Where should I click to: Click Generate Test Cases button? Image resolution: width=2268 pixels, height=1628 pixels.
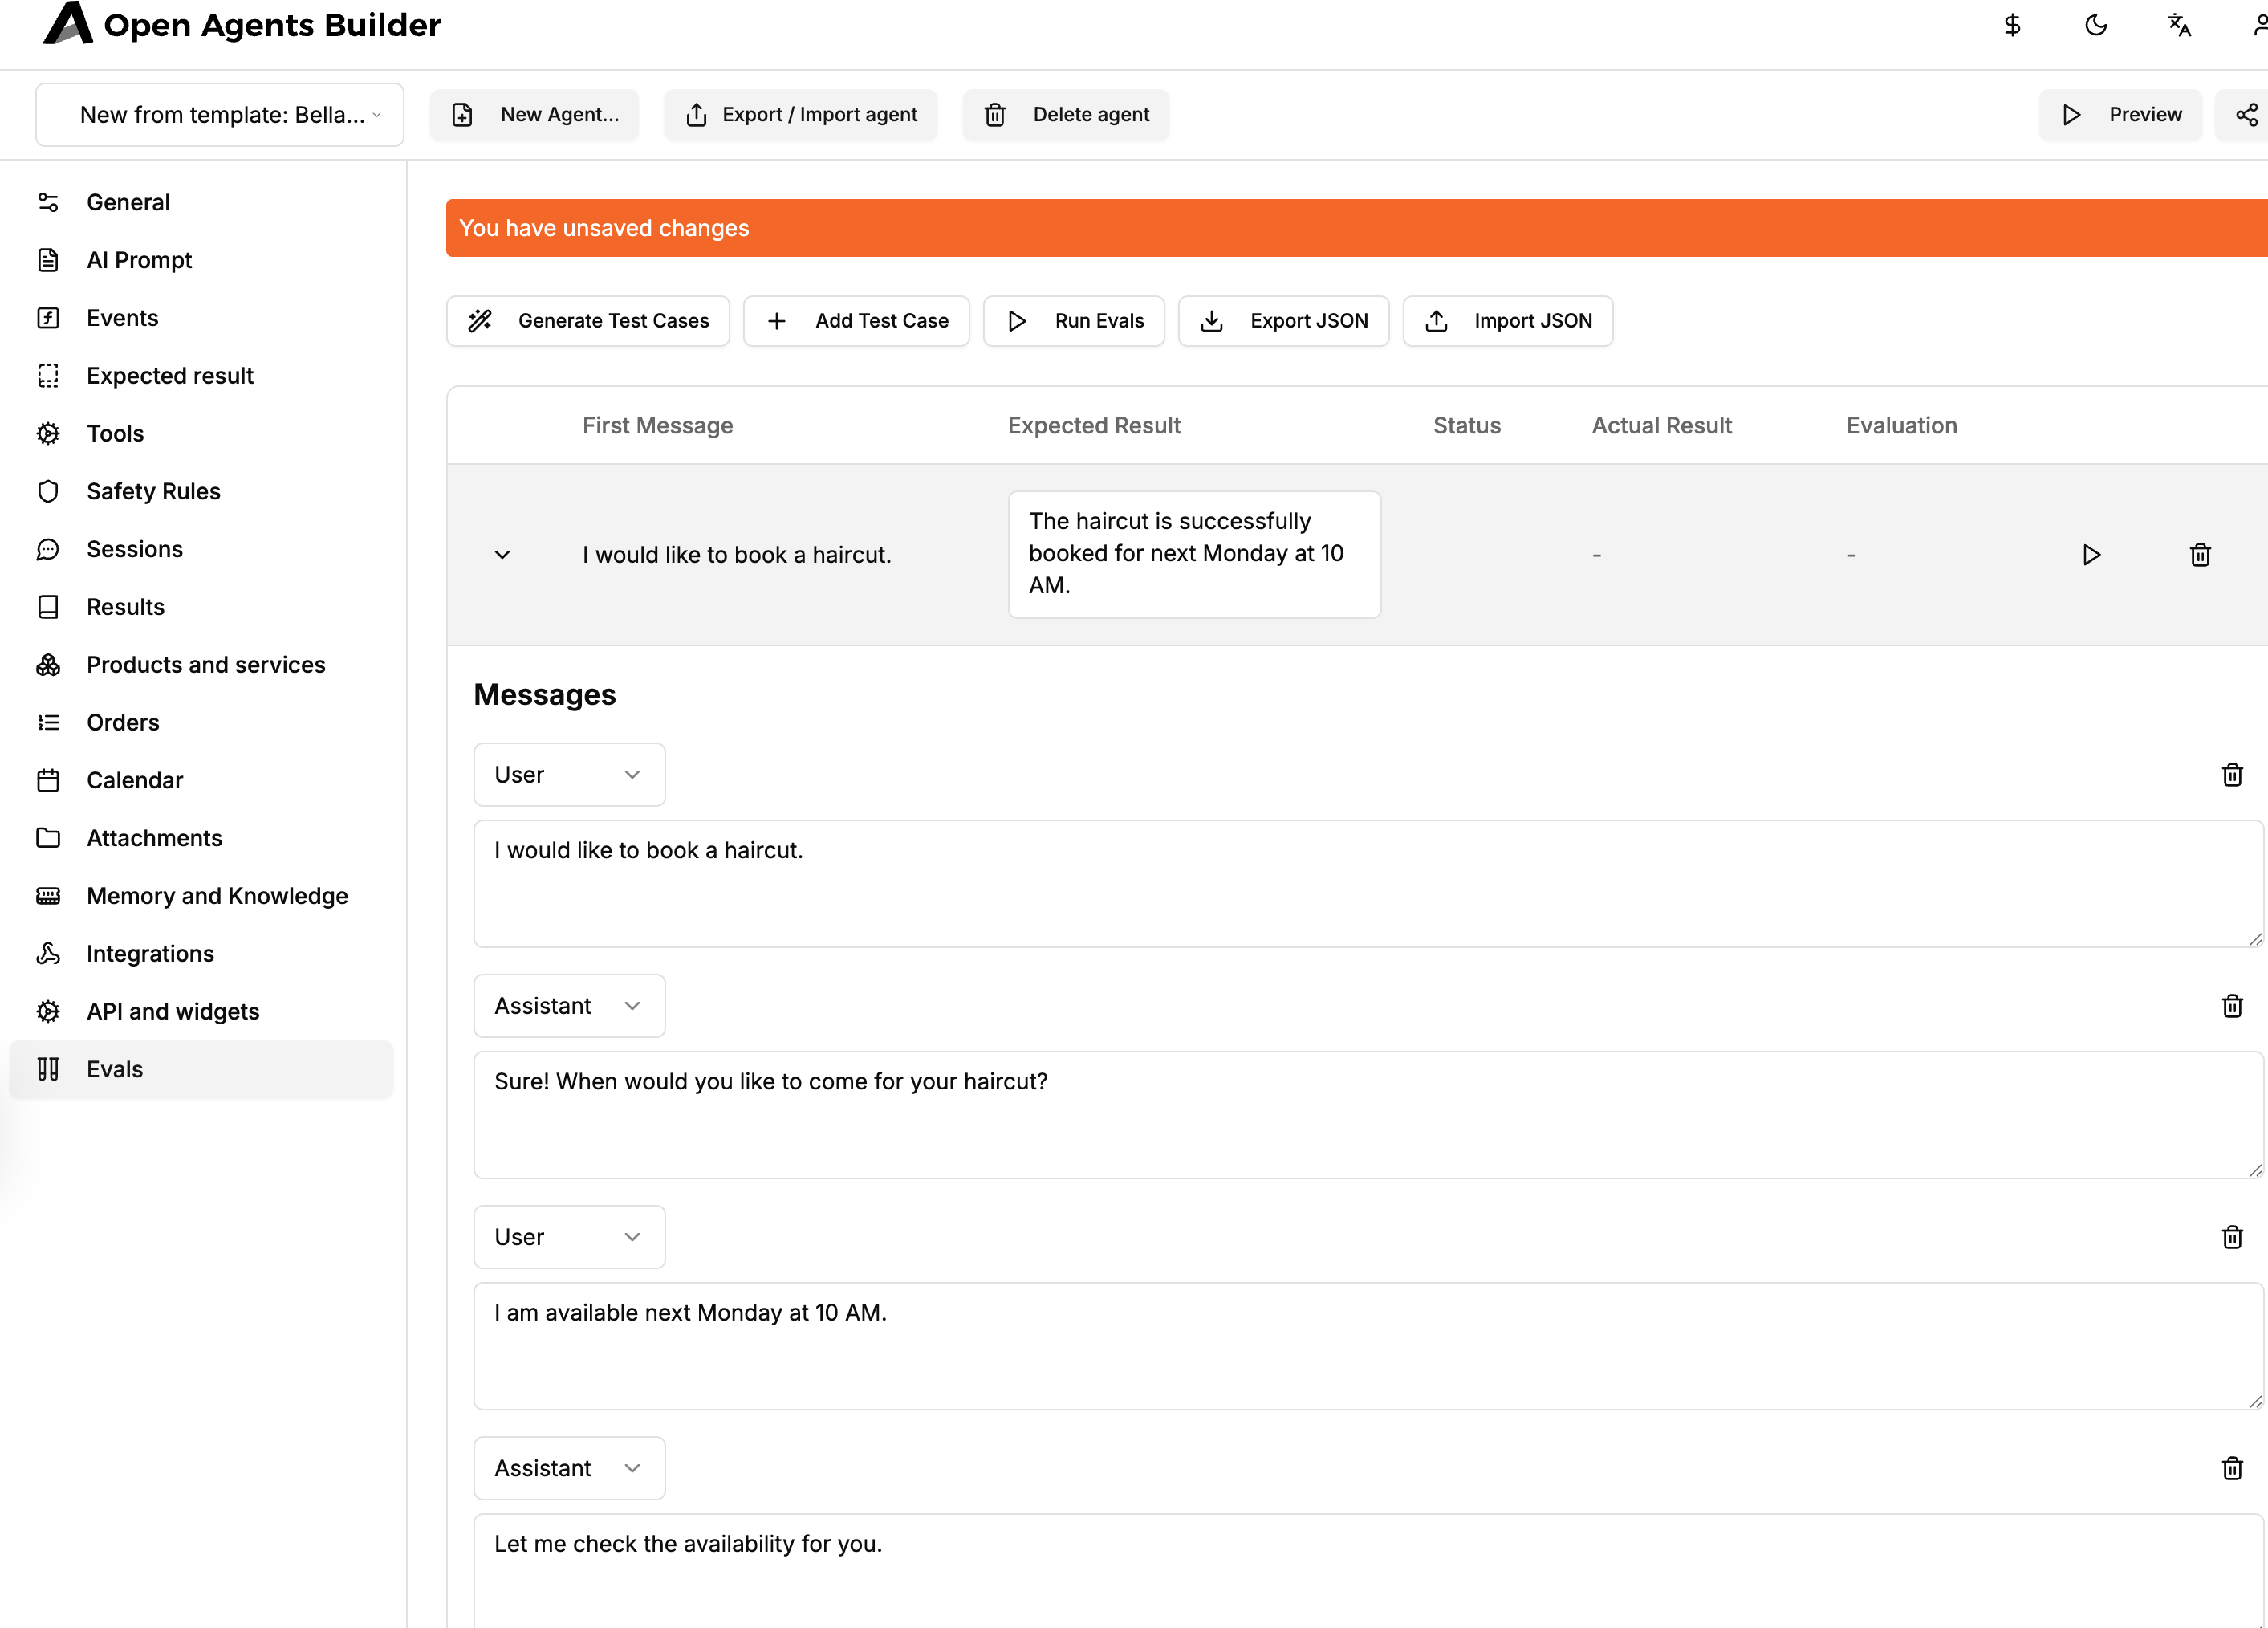coord(588,321)
